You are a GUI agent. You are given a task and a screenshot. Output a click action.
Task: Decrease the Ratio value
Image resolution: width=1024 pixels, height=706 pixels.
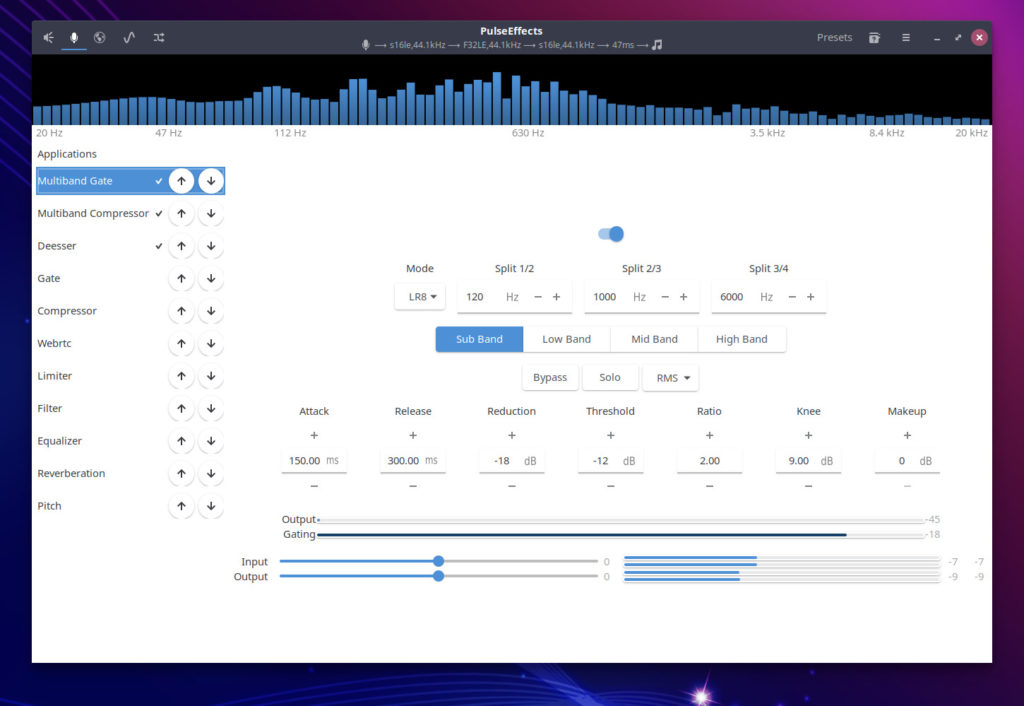[x=709, y=487]
